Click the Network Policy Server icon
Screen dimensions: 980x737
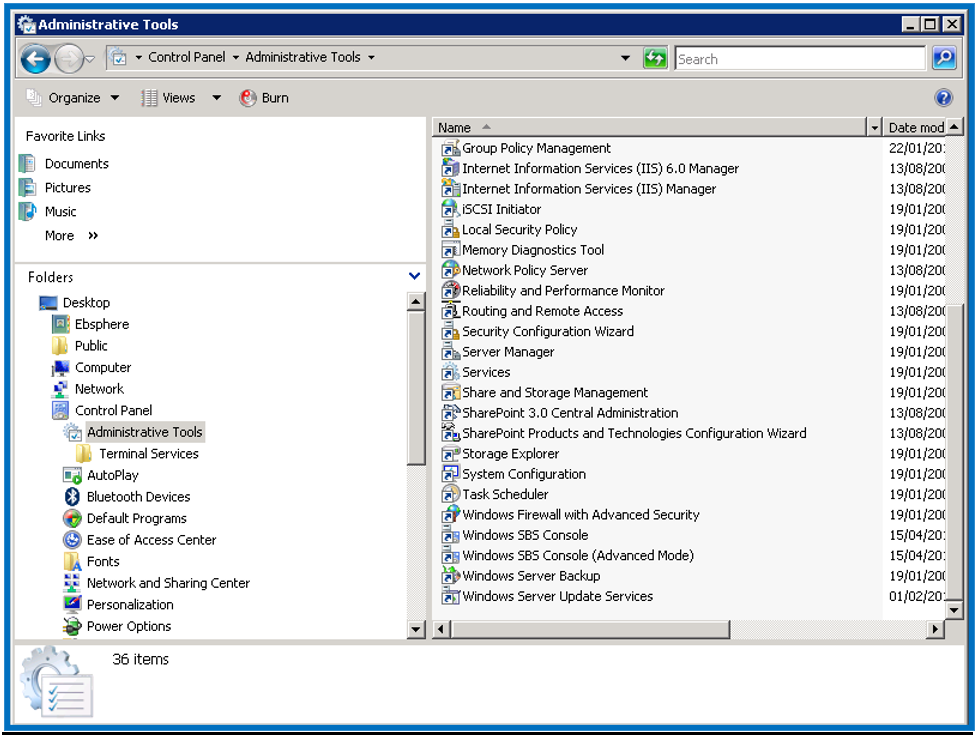tap(450, 270)
